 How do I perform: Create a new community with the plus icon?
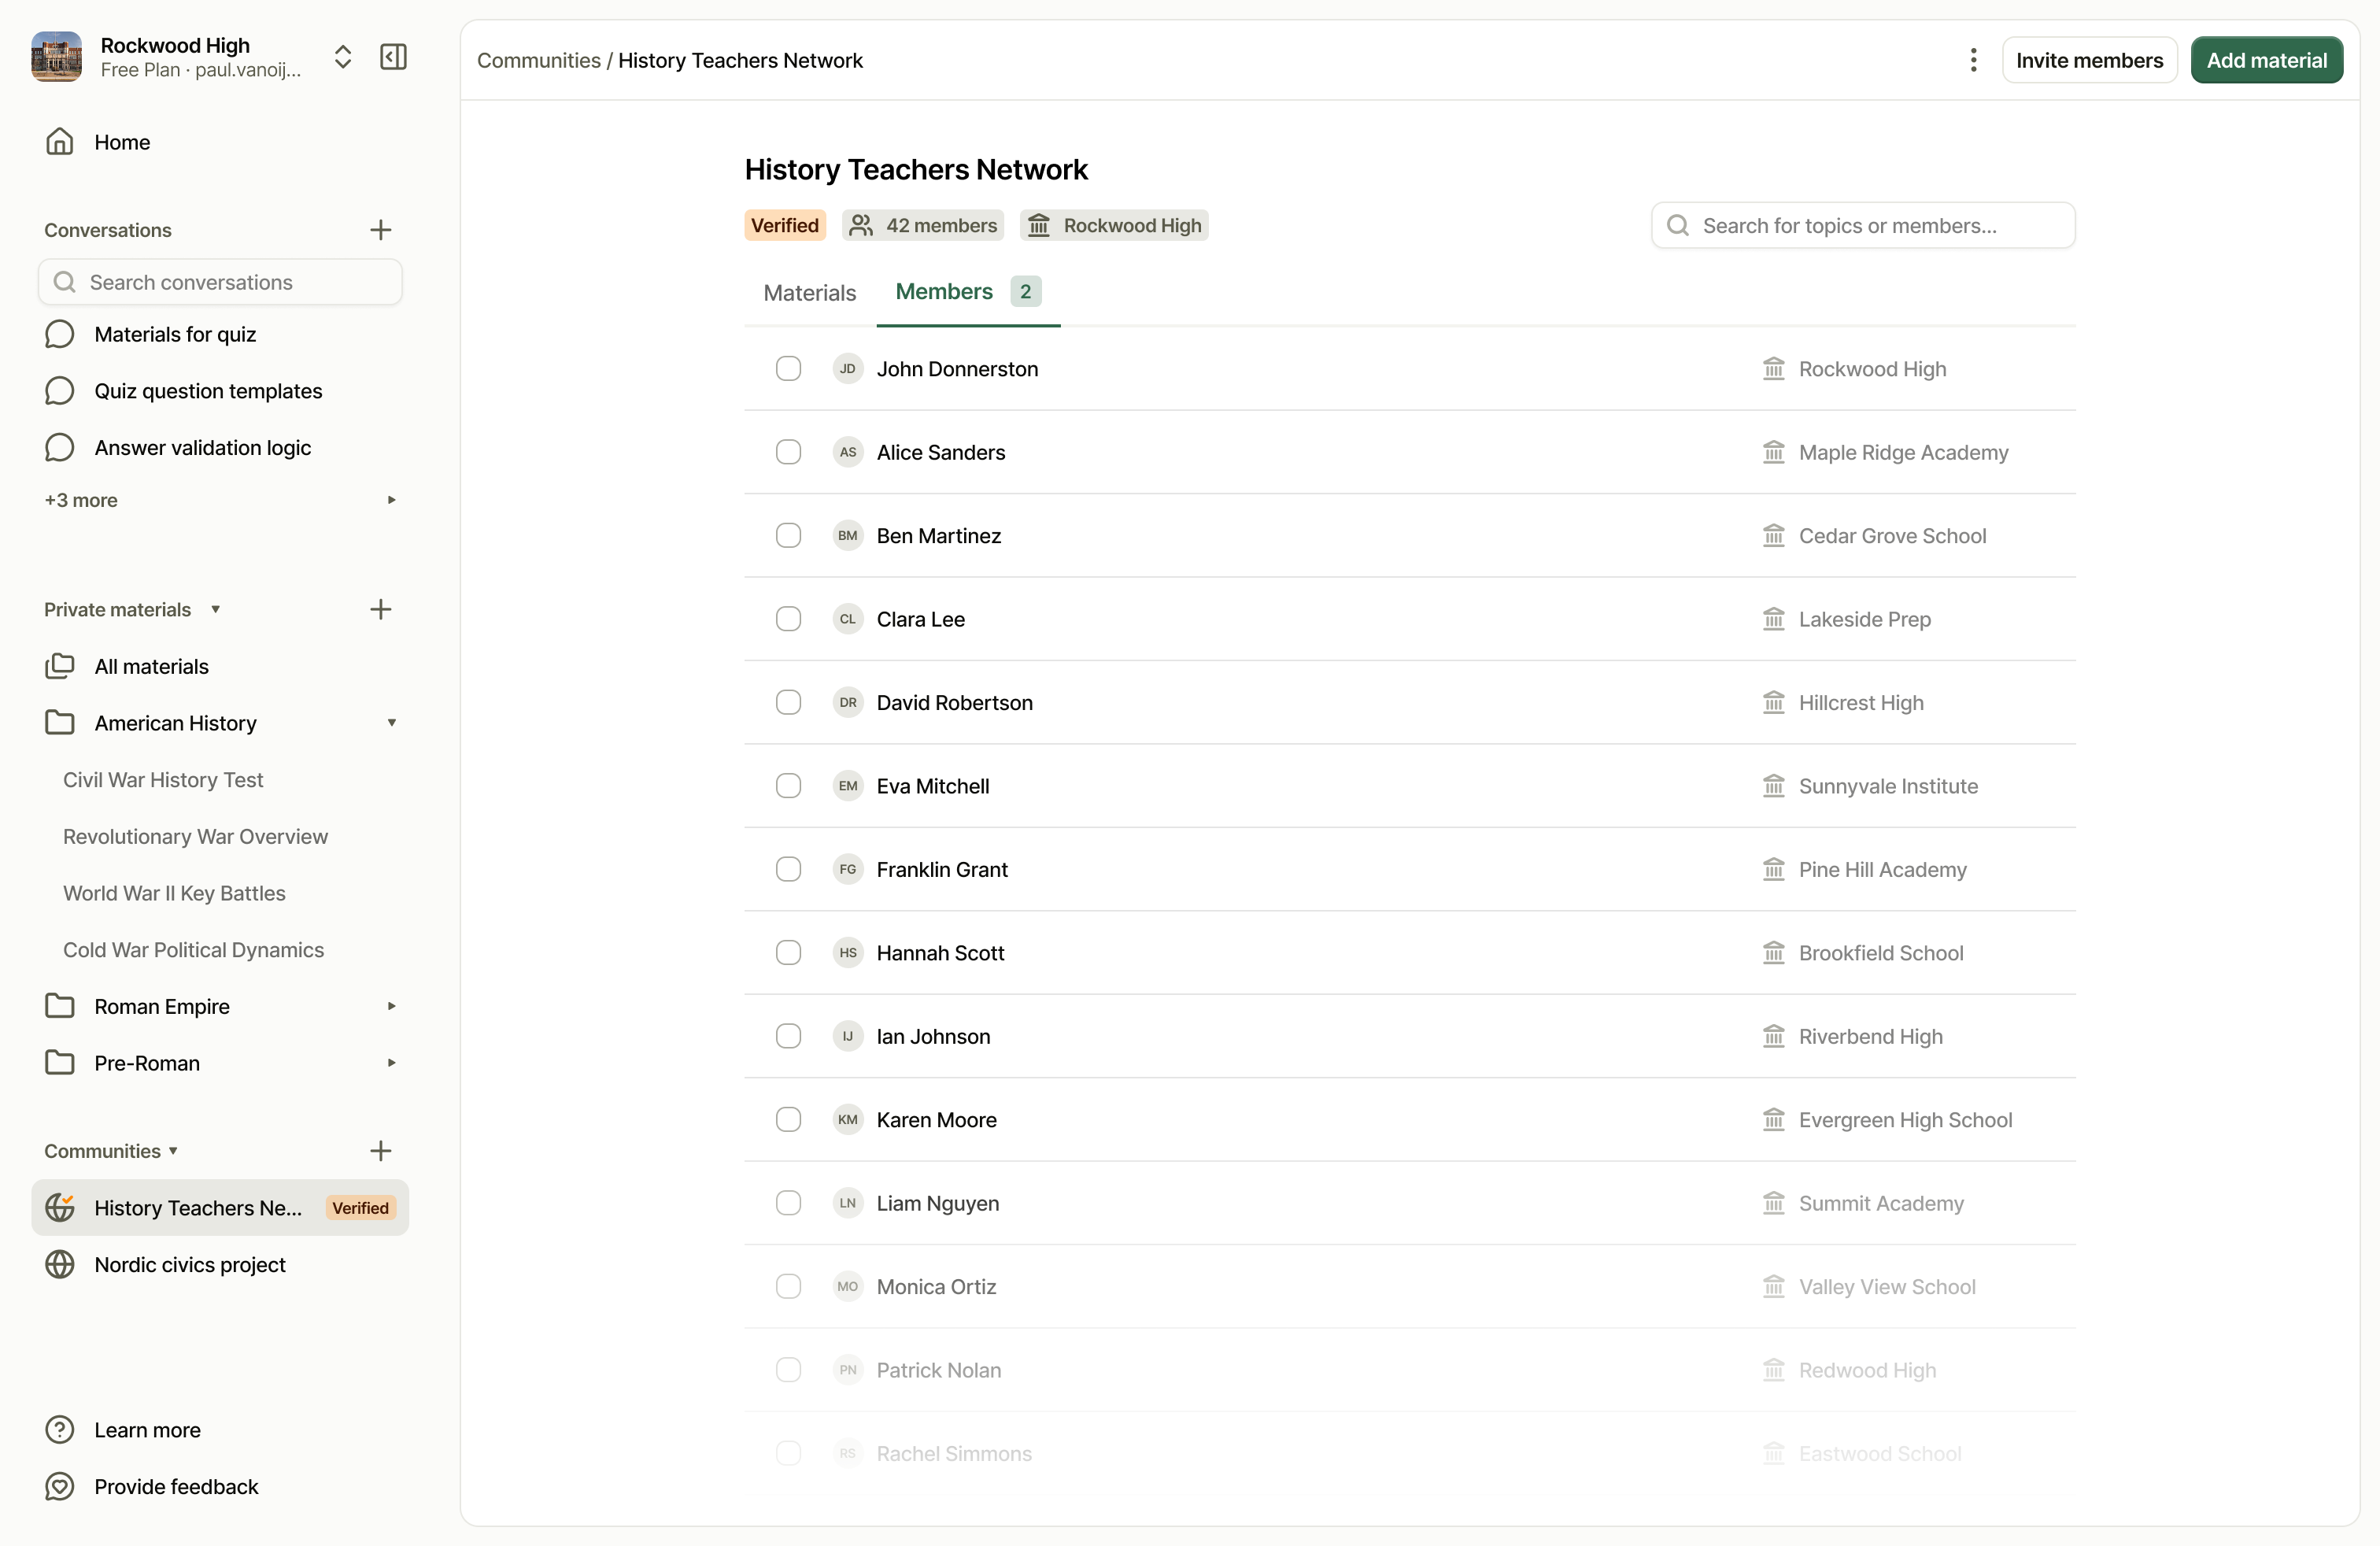pos(380,1151)
